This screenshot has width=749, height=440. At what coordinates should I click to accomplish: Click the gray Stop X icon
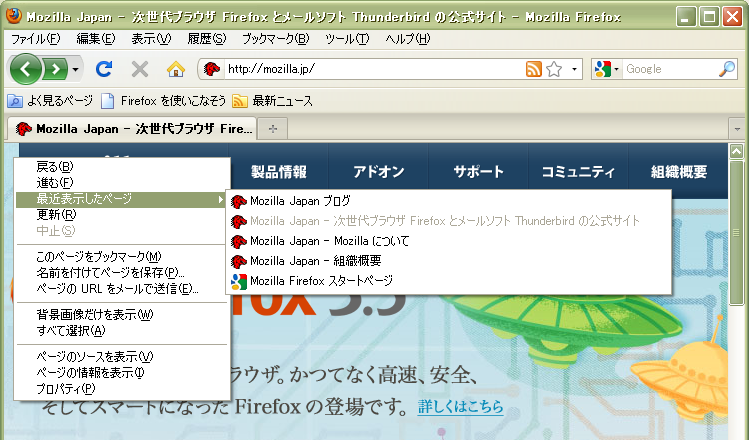(139, 69)
